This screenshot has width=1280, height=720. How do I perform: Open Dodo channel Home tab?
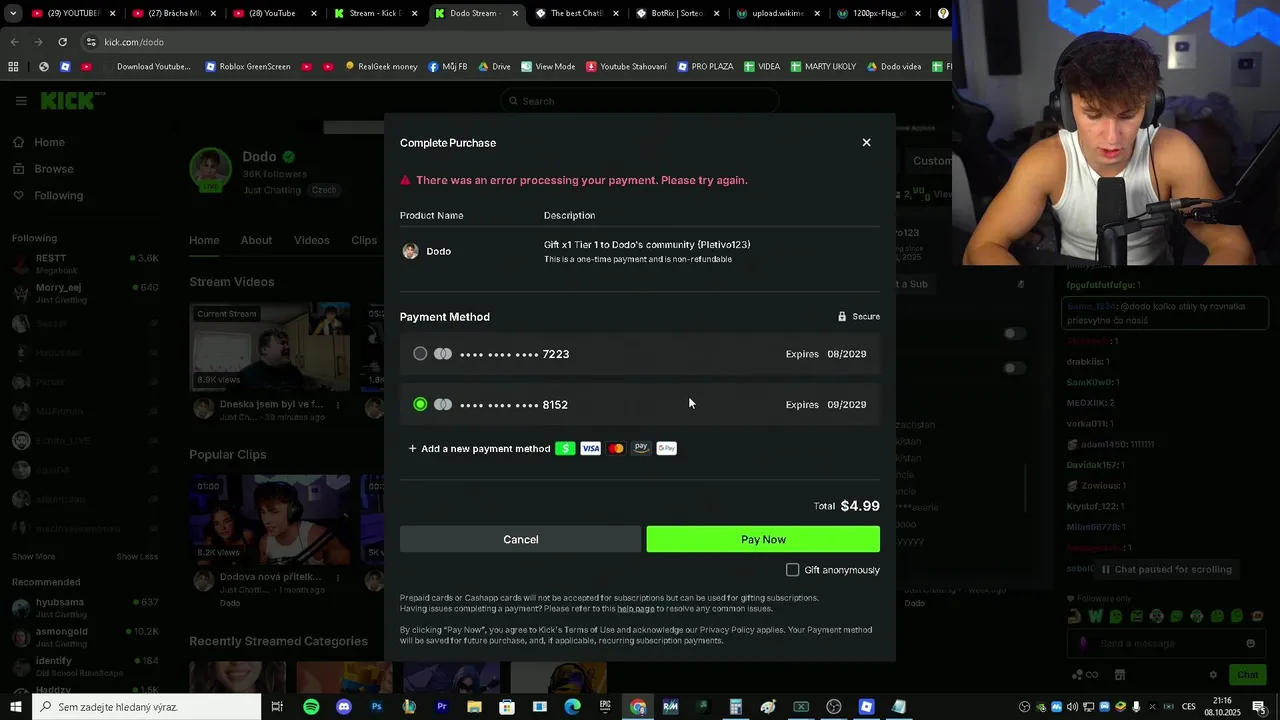204,240
